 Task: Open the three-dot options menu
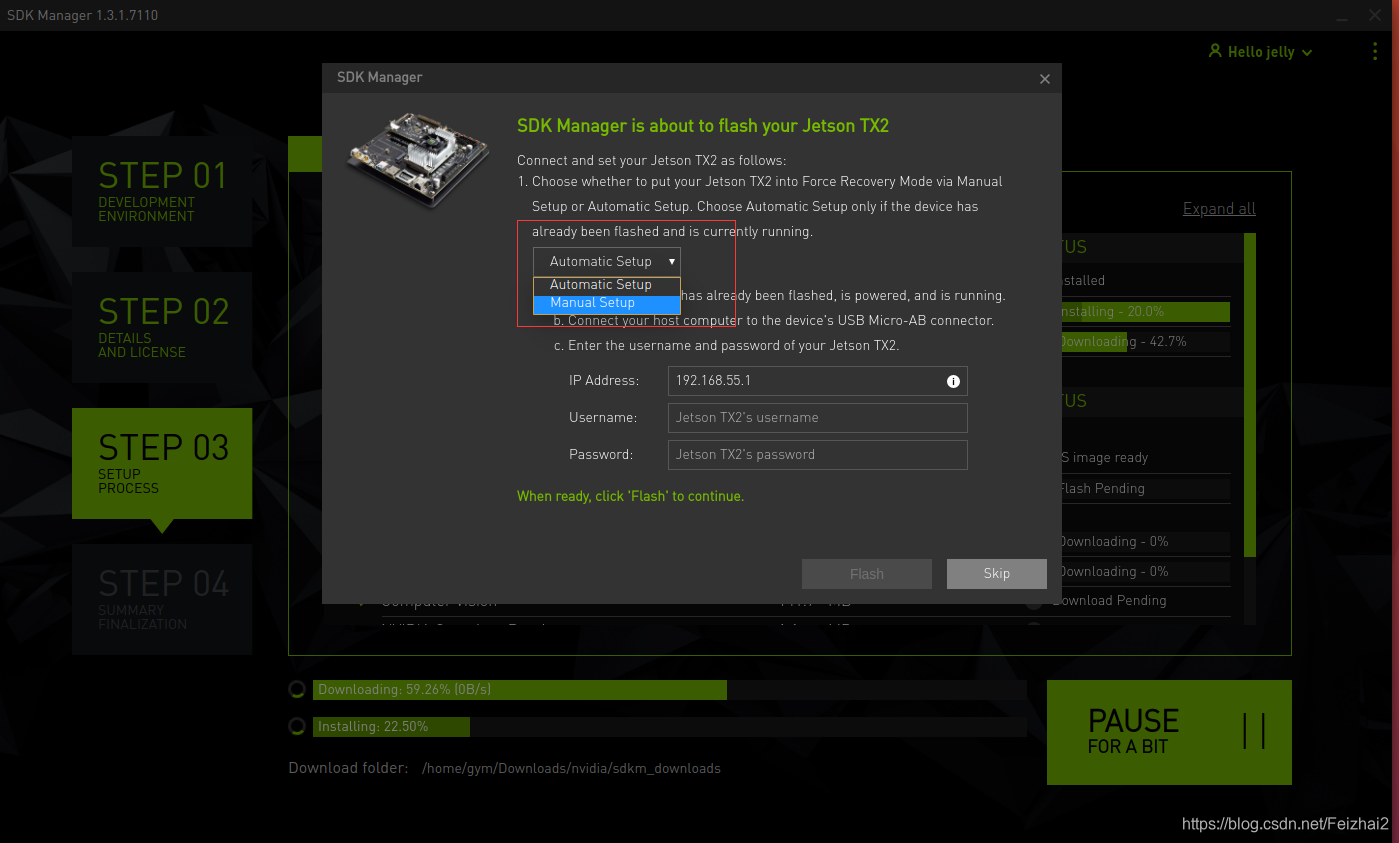tap(1375, 51)
